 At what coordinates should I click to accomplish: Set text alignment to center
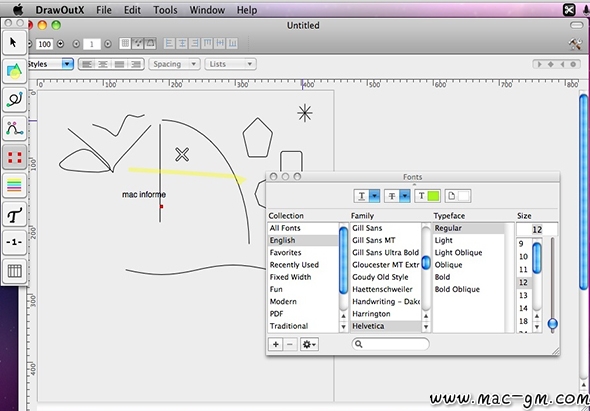point(103,64)
